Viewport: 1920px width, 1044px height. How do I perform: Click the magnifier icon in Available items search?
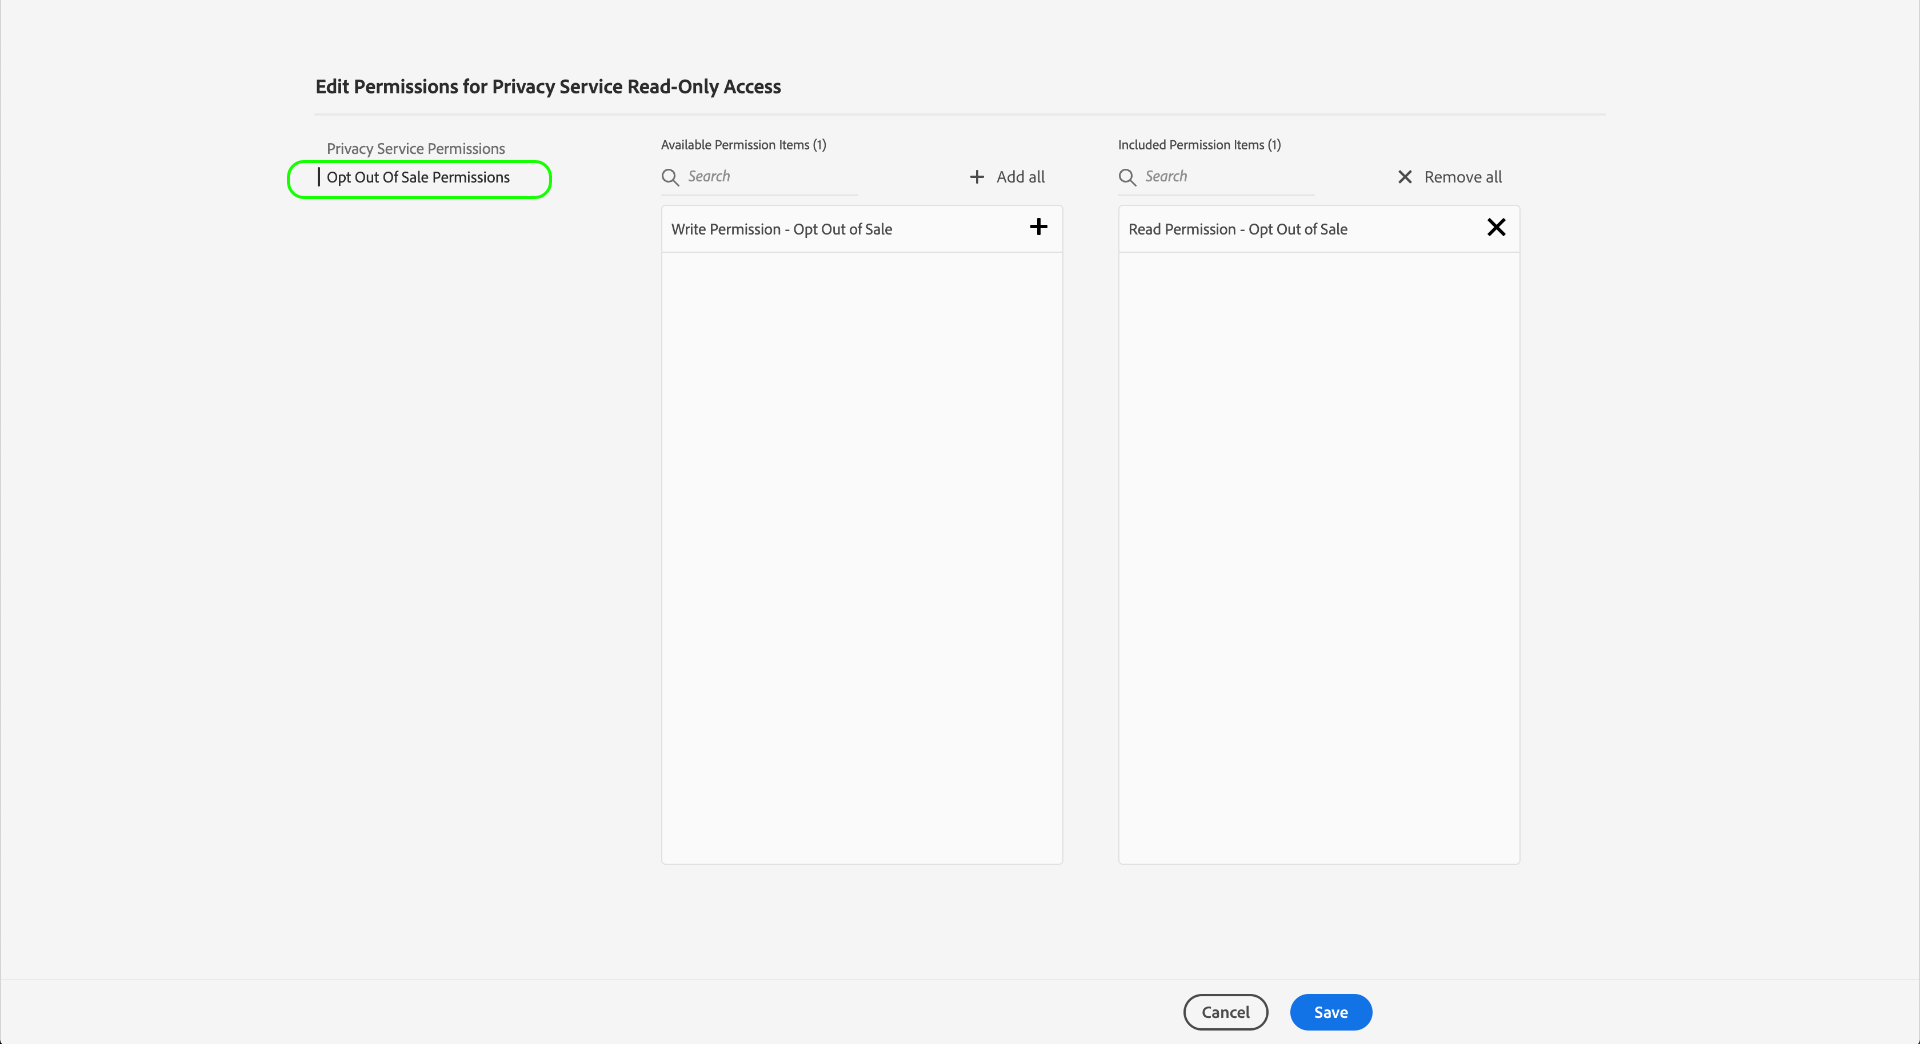click(670, 177)
